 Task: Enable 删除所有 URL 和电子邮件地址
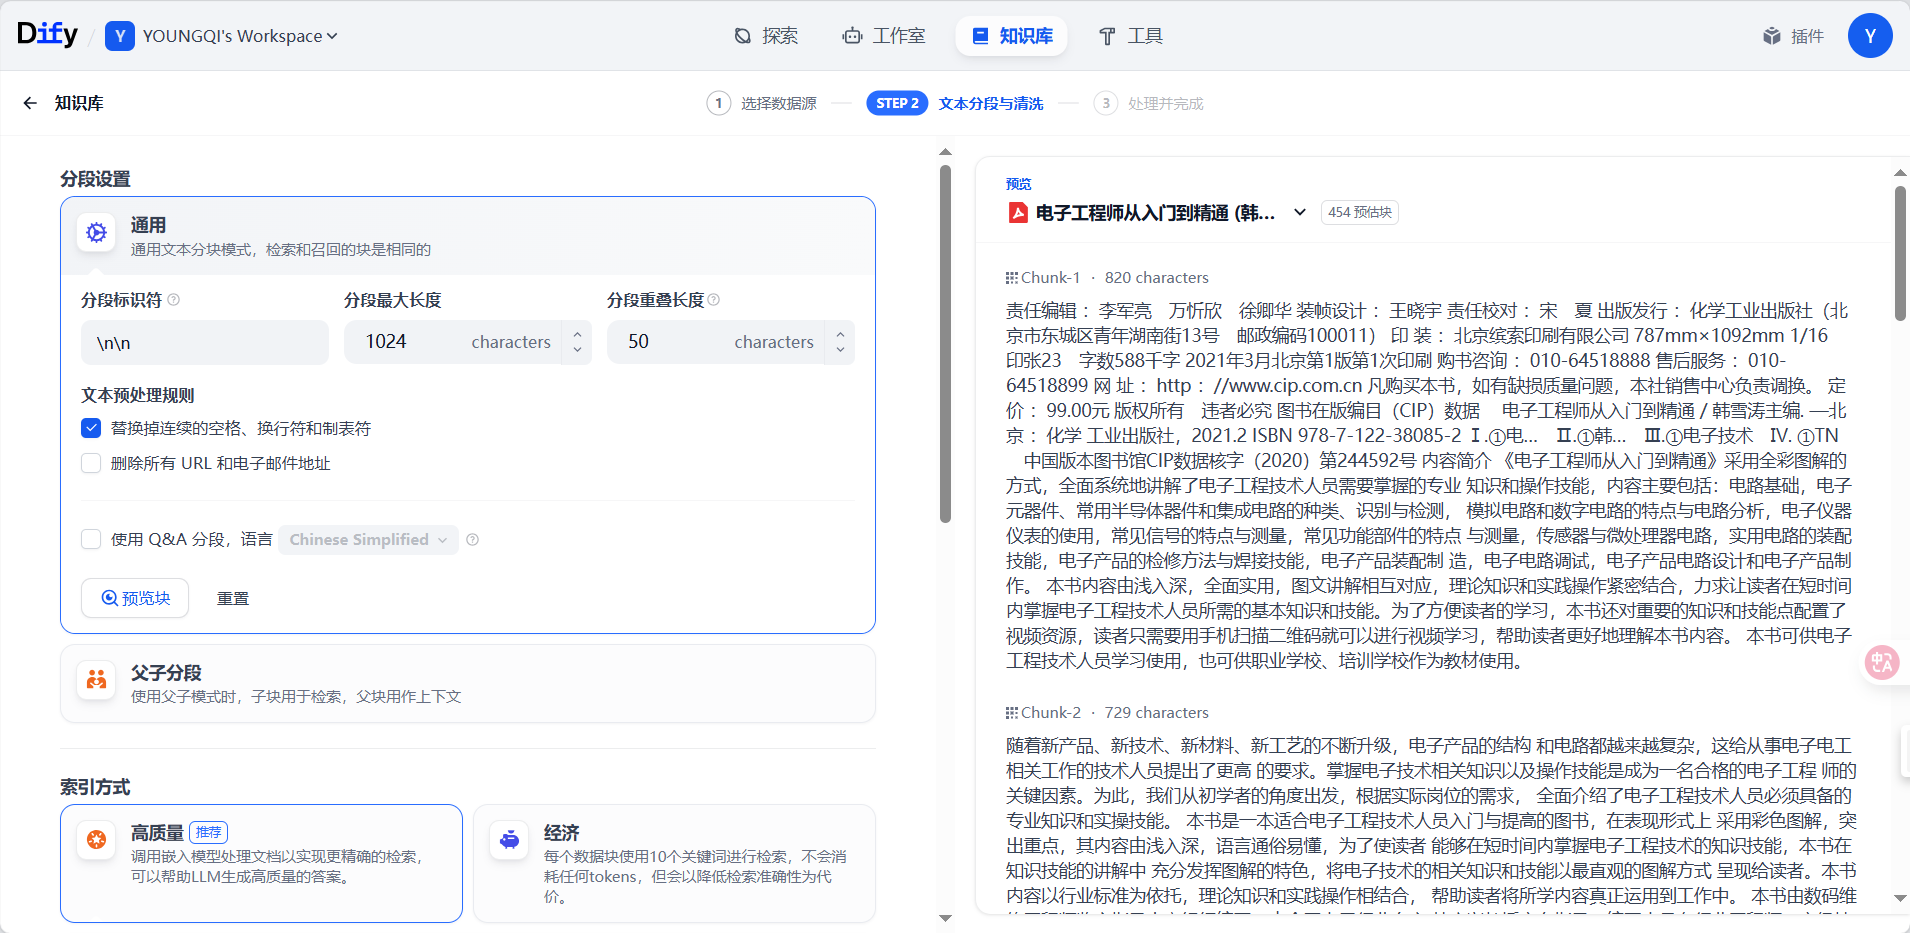click(91, 462)
